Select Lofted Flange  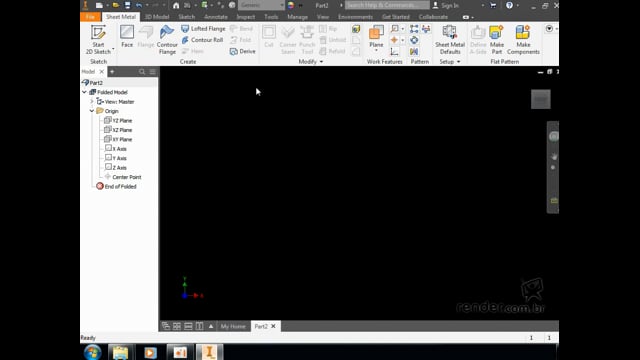[203, 29]
